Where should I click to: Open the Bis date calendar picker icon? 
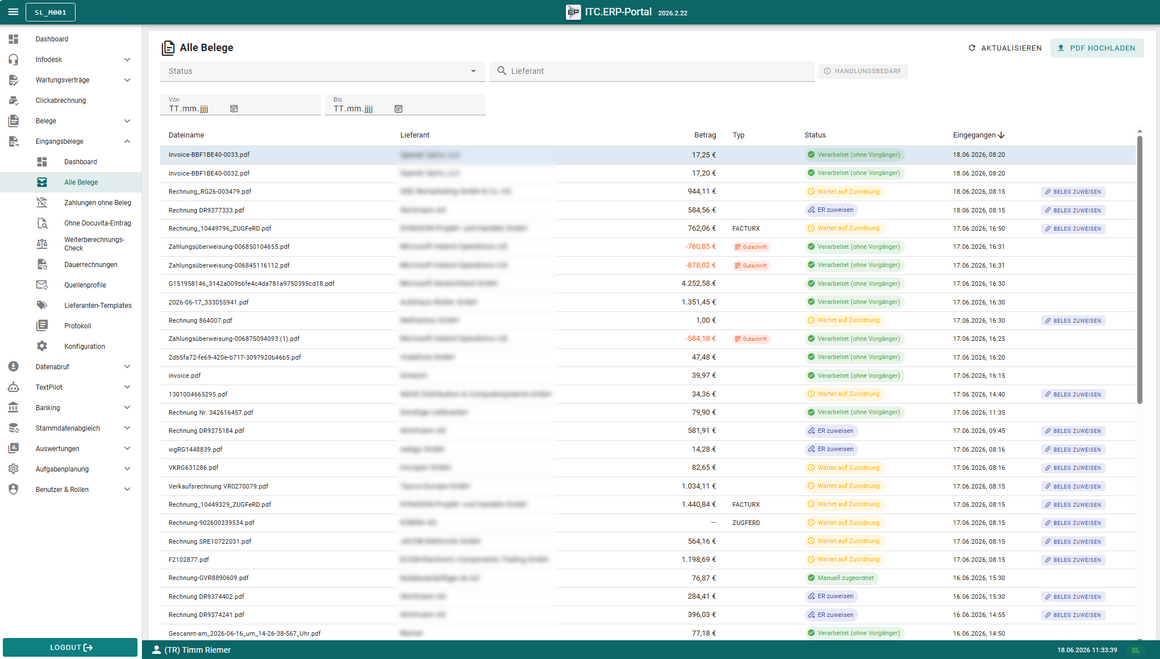[x=398, y=109]
